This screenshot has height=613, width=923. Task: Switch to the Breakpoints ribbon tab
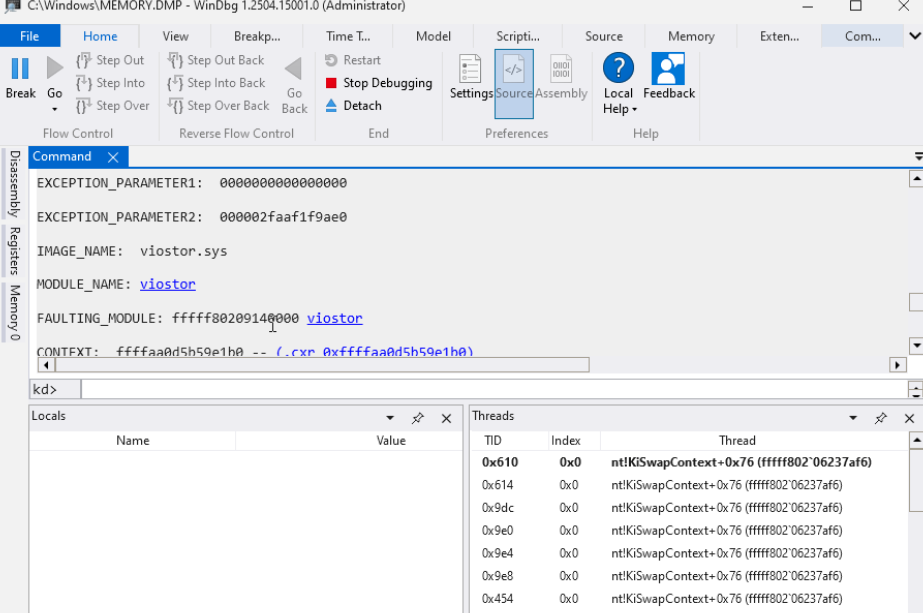[x=257, y=36]
